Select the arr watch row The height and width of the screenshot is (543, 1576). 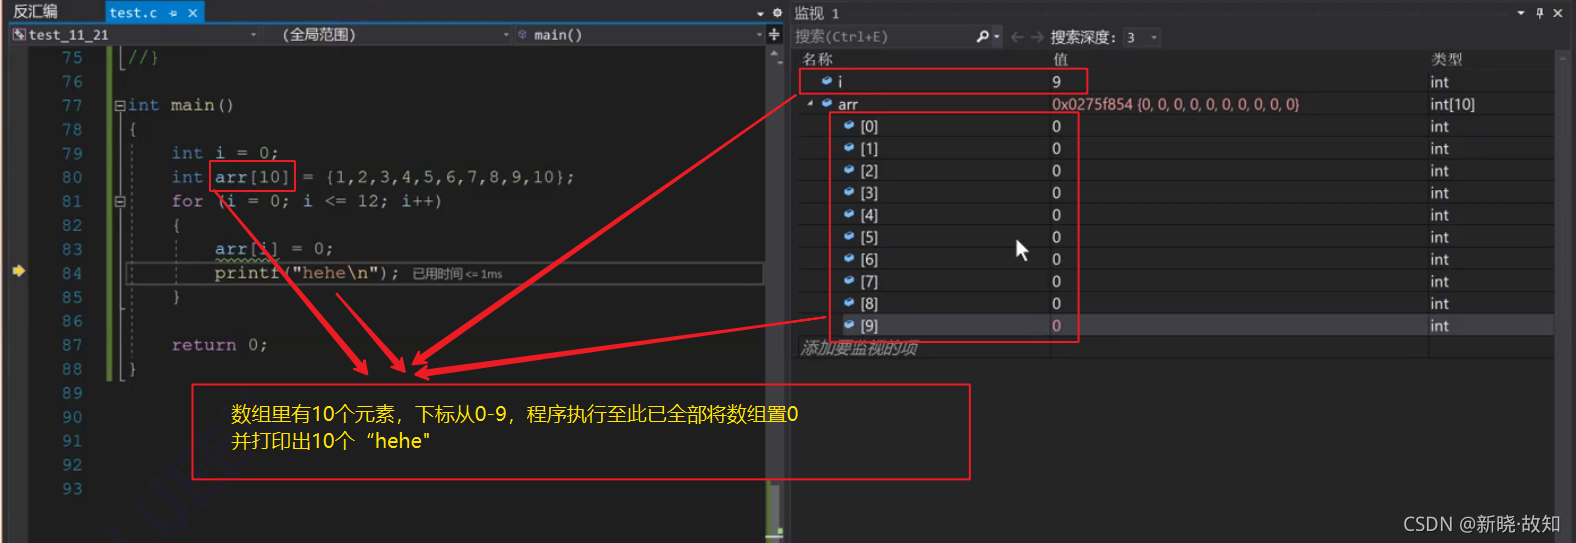(1175, 104)
